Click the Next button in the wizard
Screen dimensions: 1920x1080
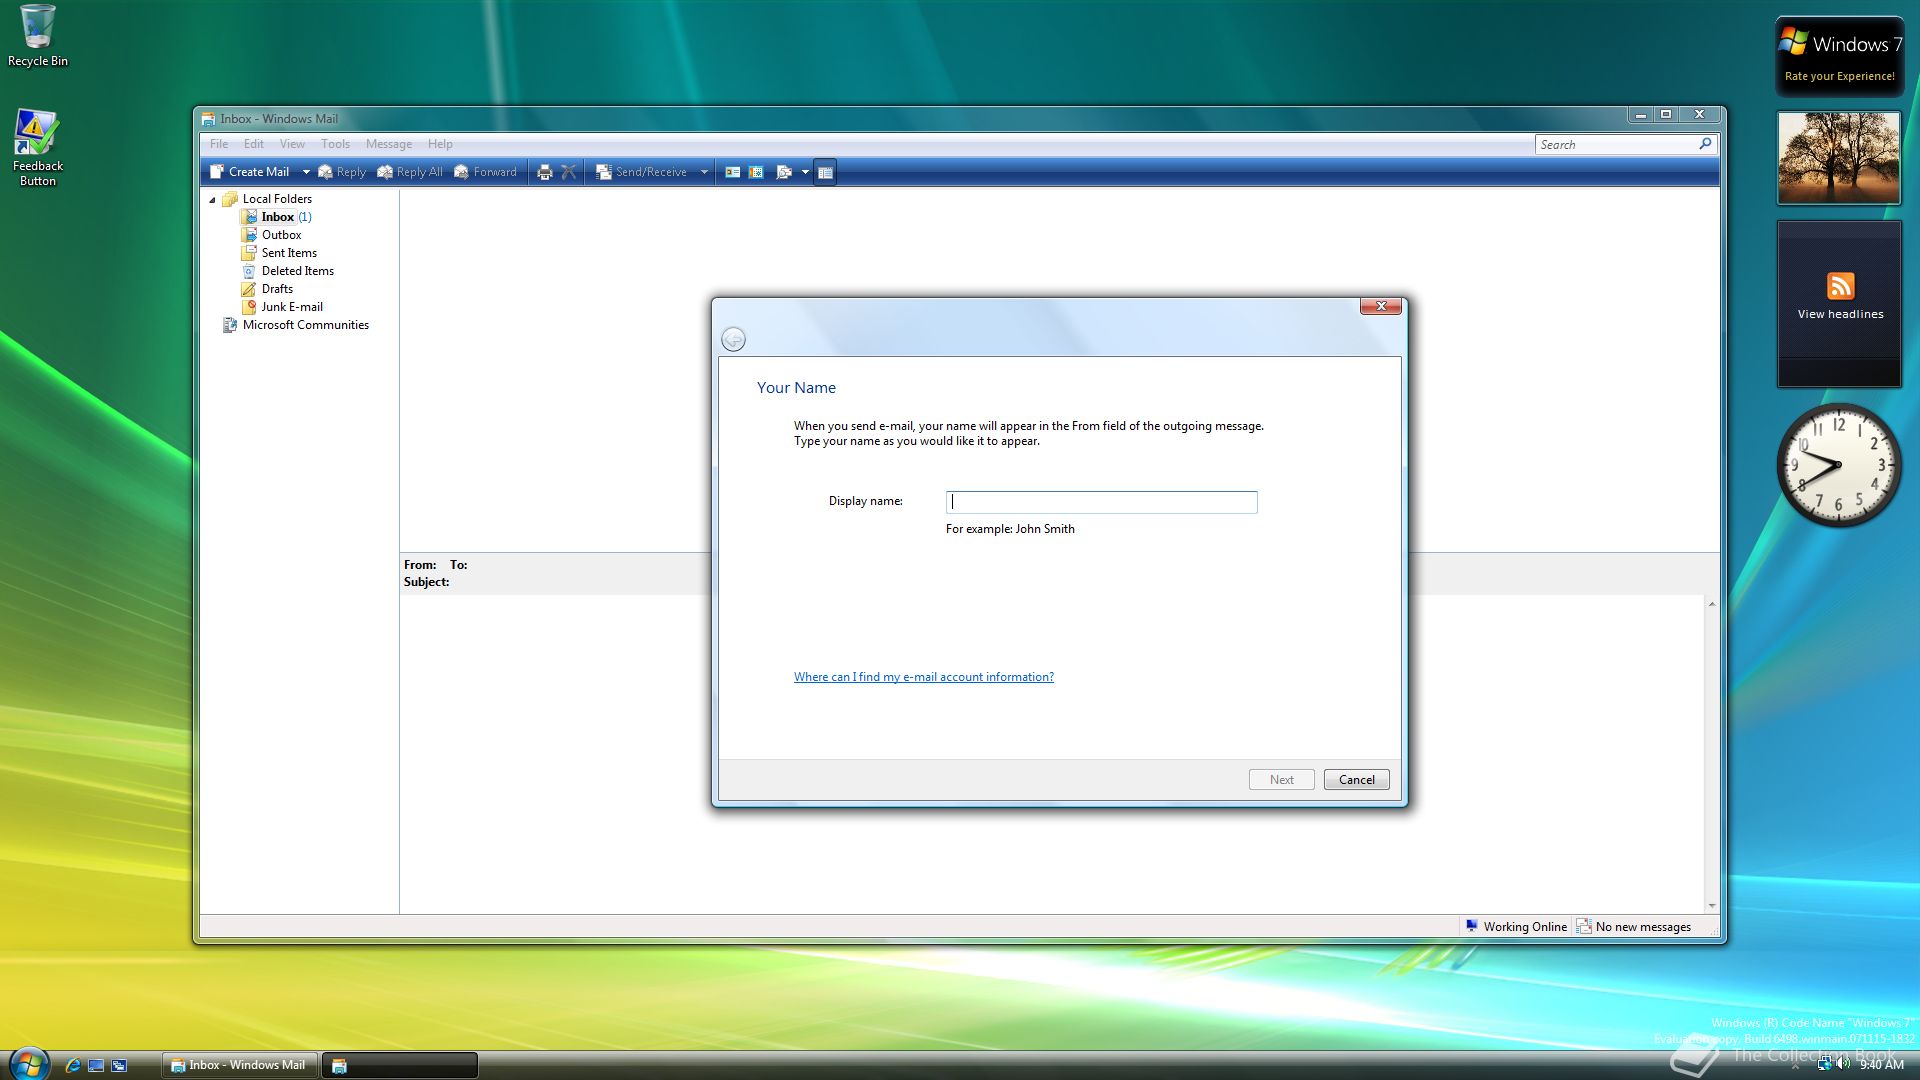[1281, 780]
